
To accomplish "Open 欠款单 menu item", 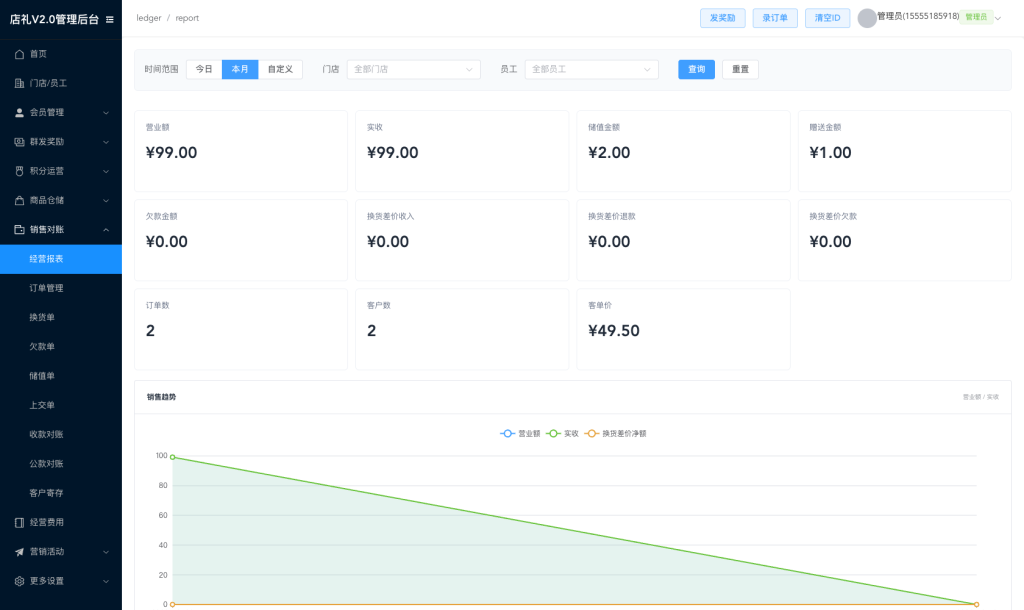I will pos(61,347).
